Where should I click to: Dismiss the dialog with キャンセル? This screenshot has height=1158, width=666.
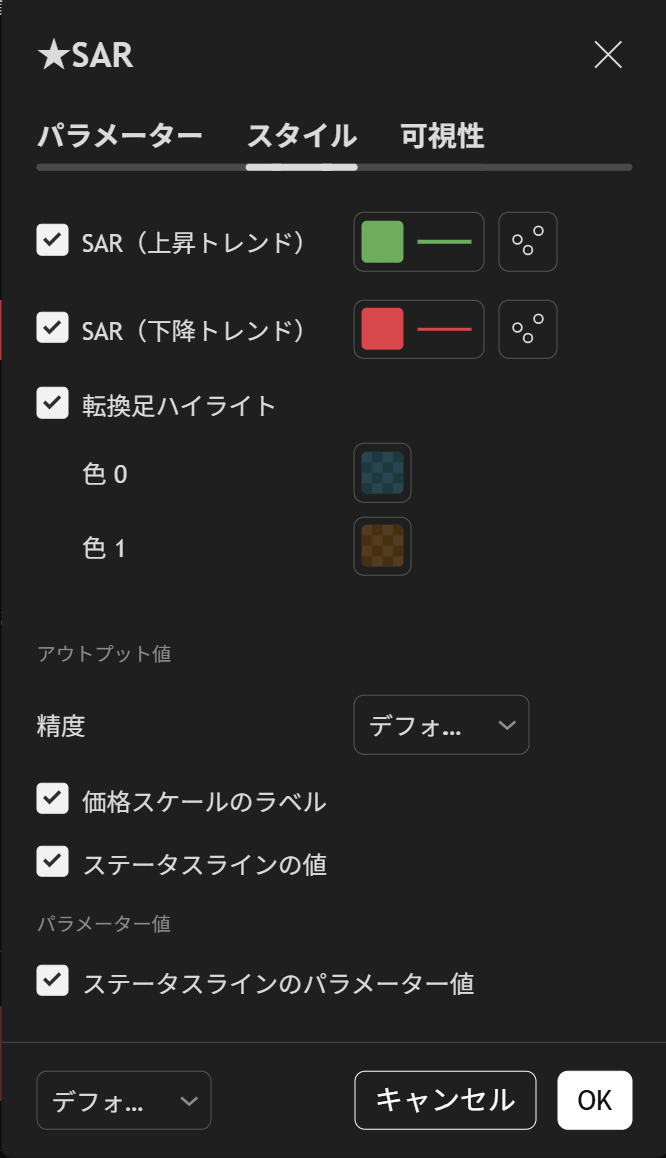[x=445, y=1100]
